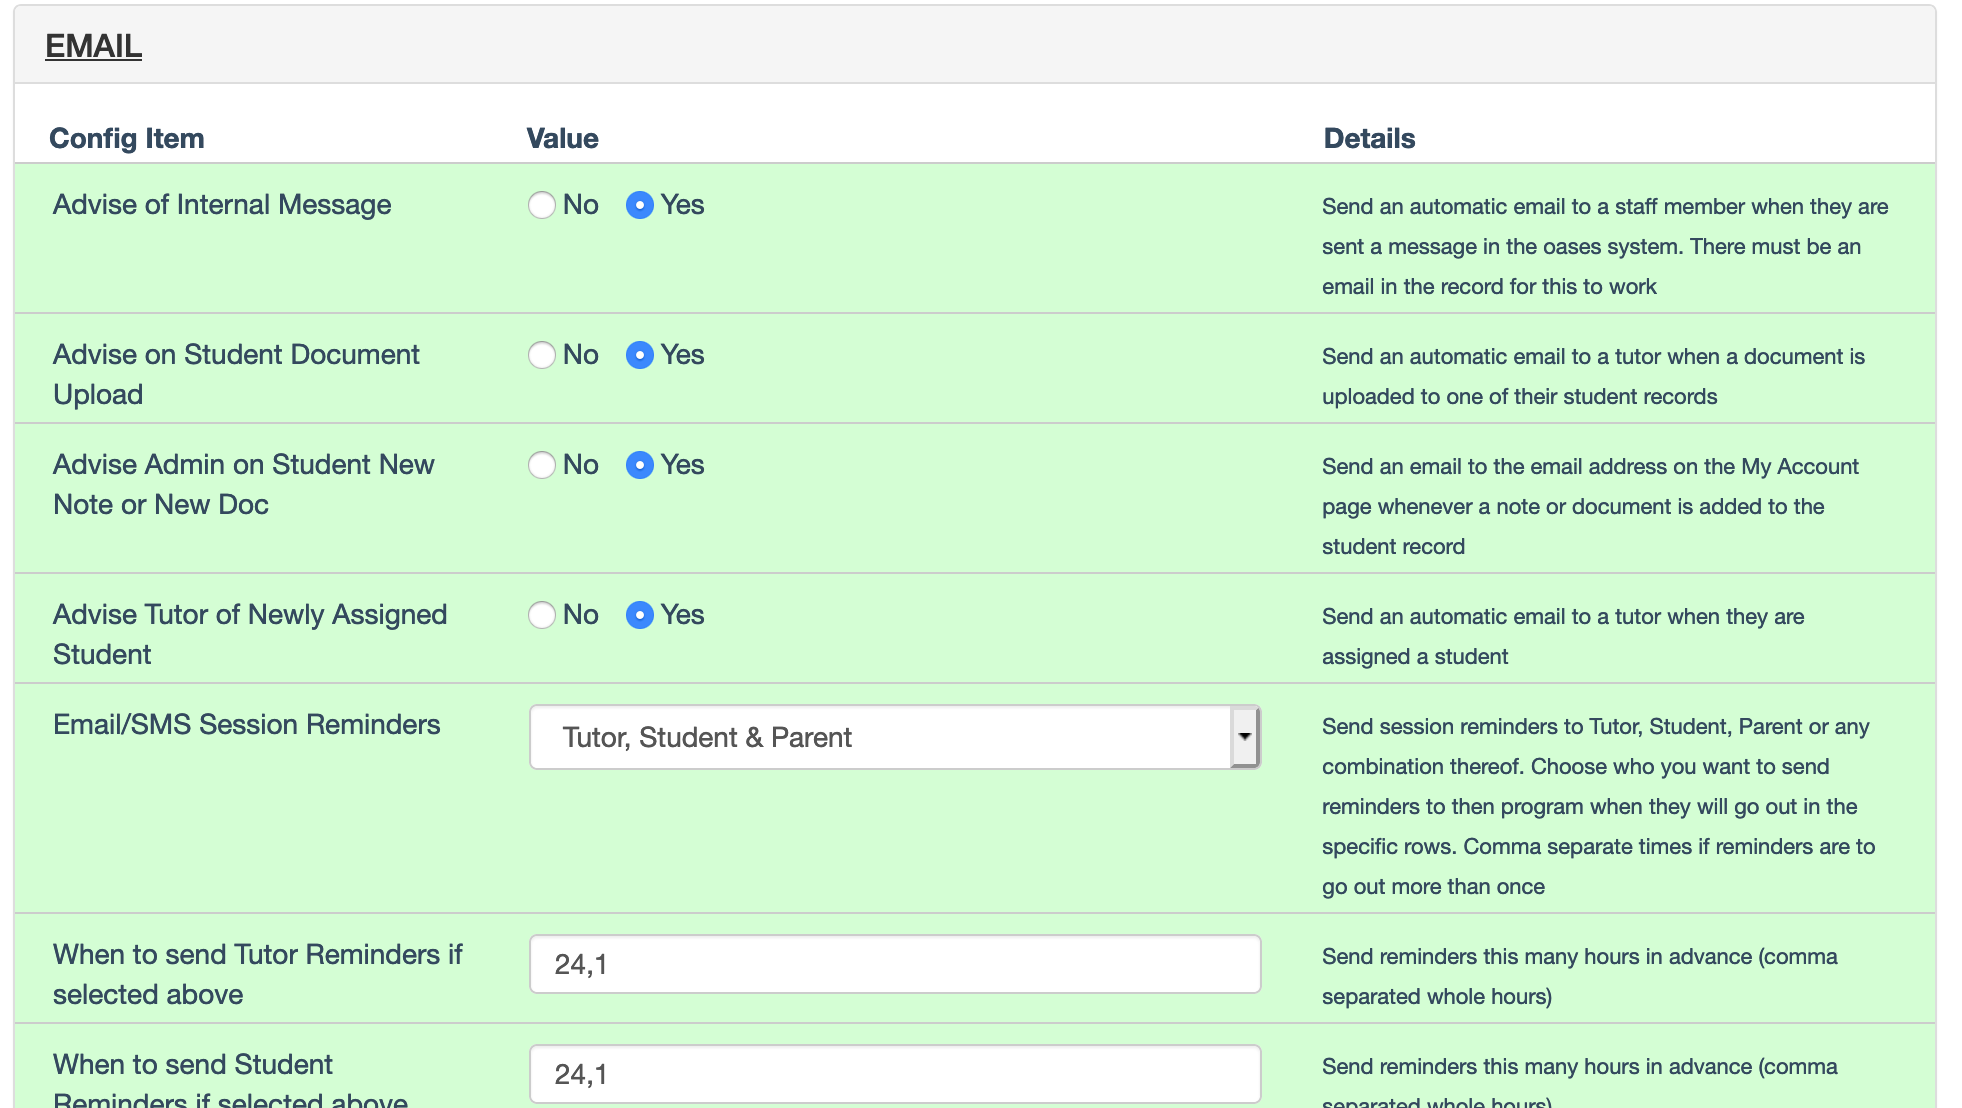
Task: Select No for Advise of Internal Message
Action: 542,205
